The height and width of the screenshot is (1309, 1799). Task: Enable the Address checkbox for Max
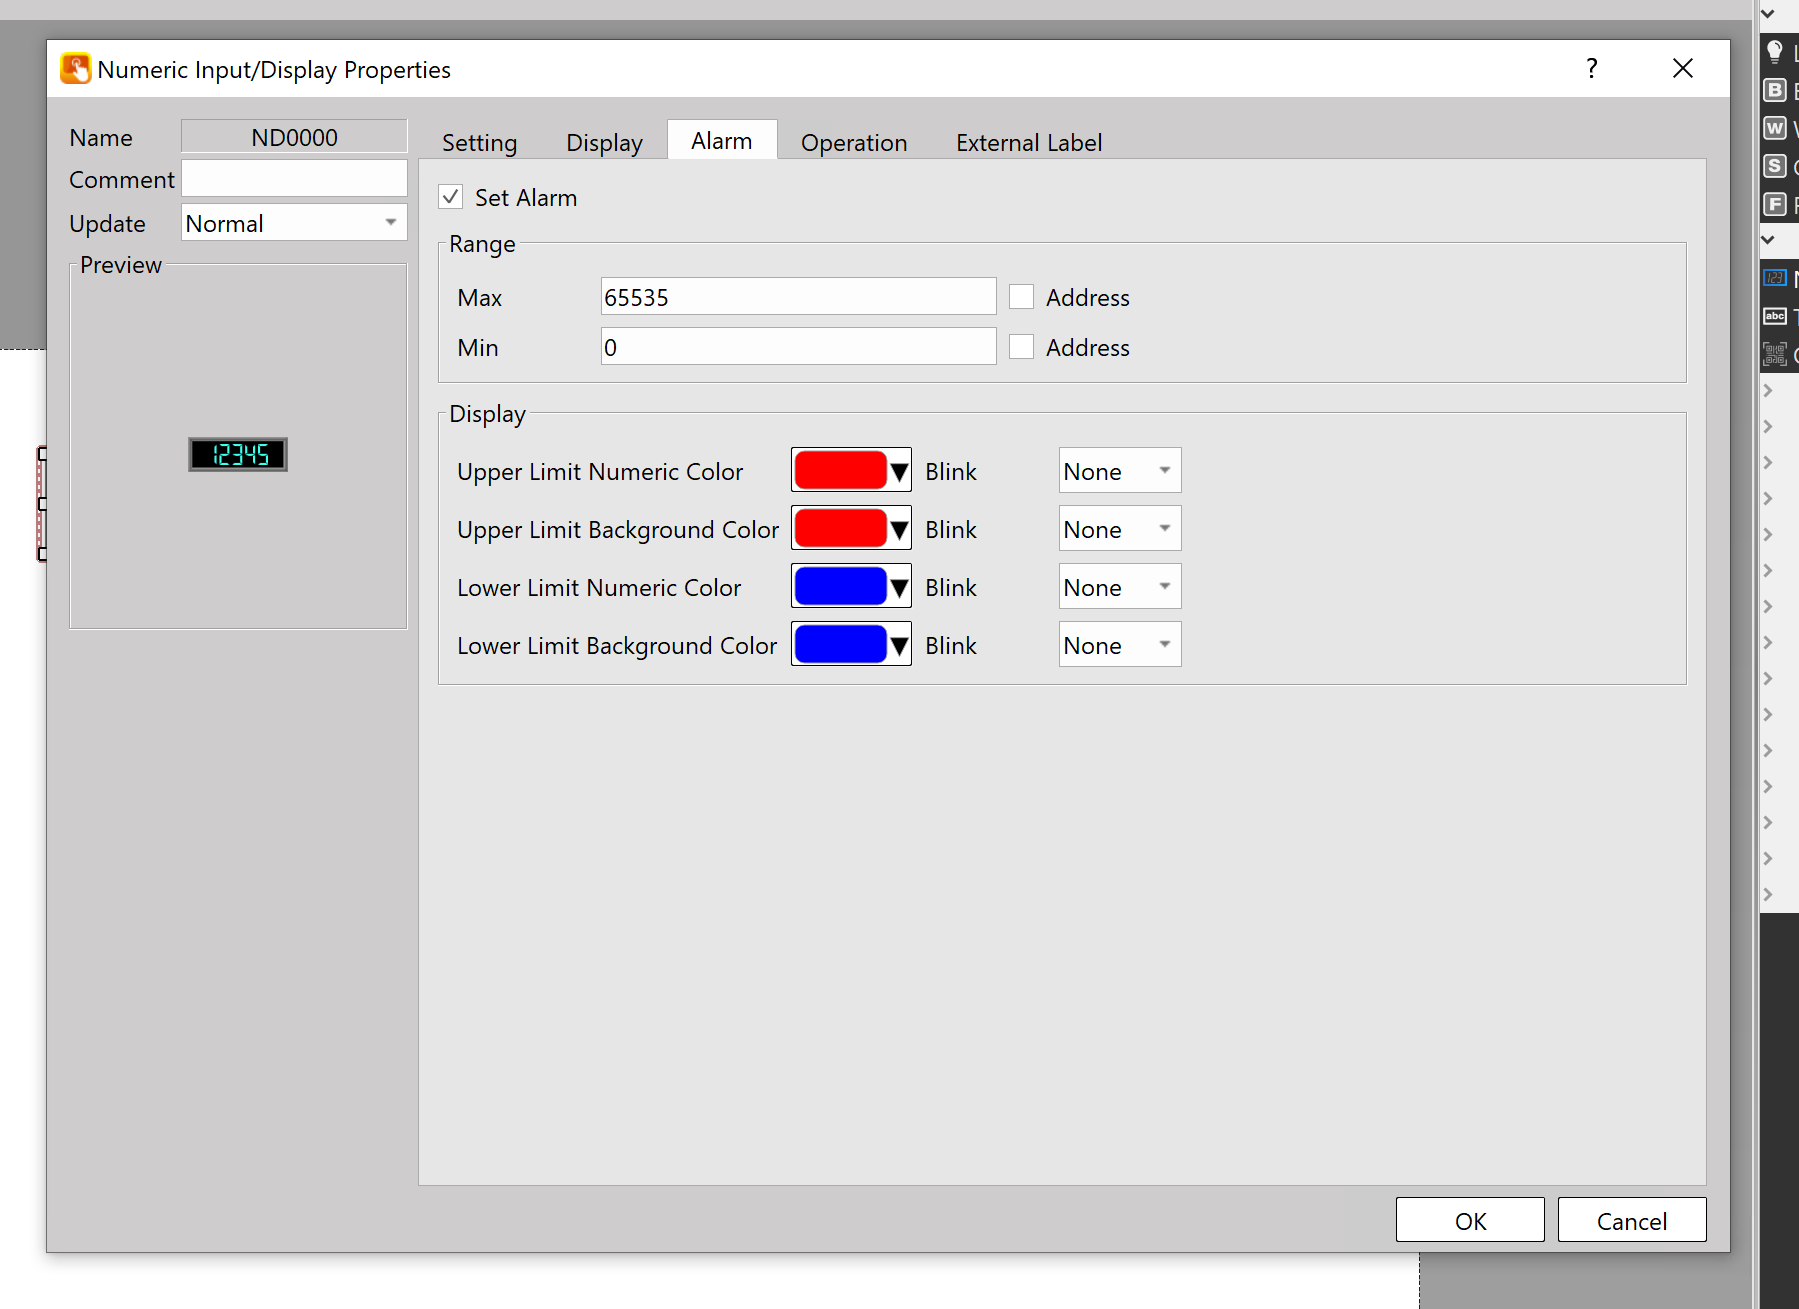point(1021,297)
